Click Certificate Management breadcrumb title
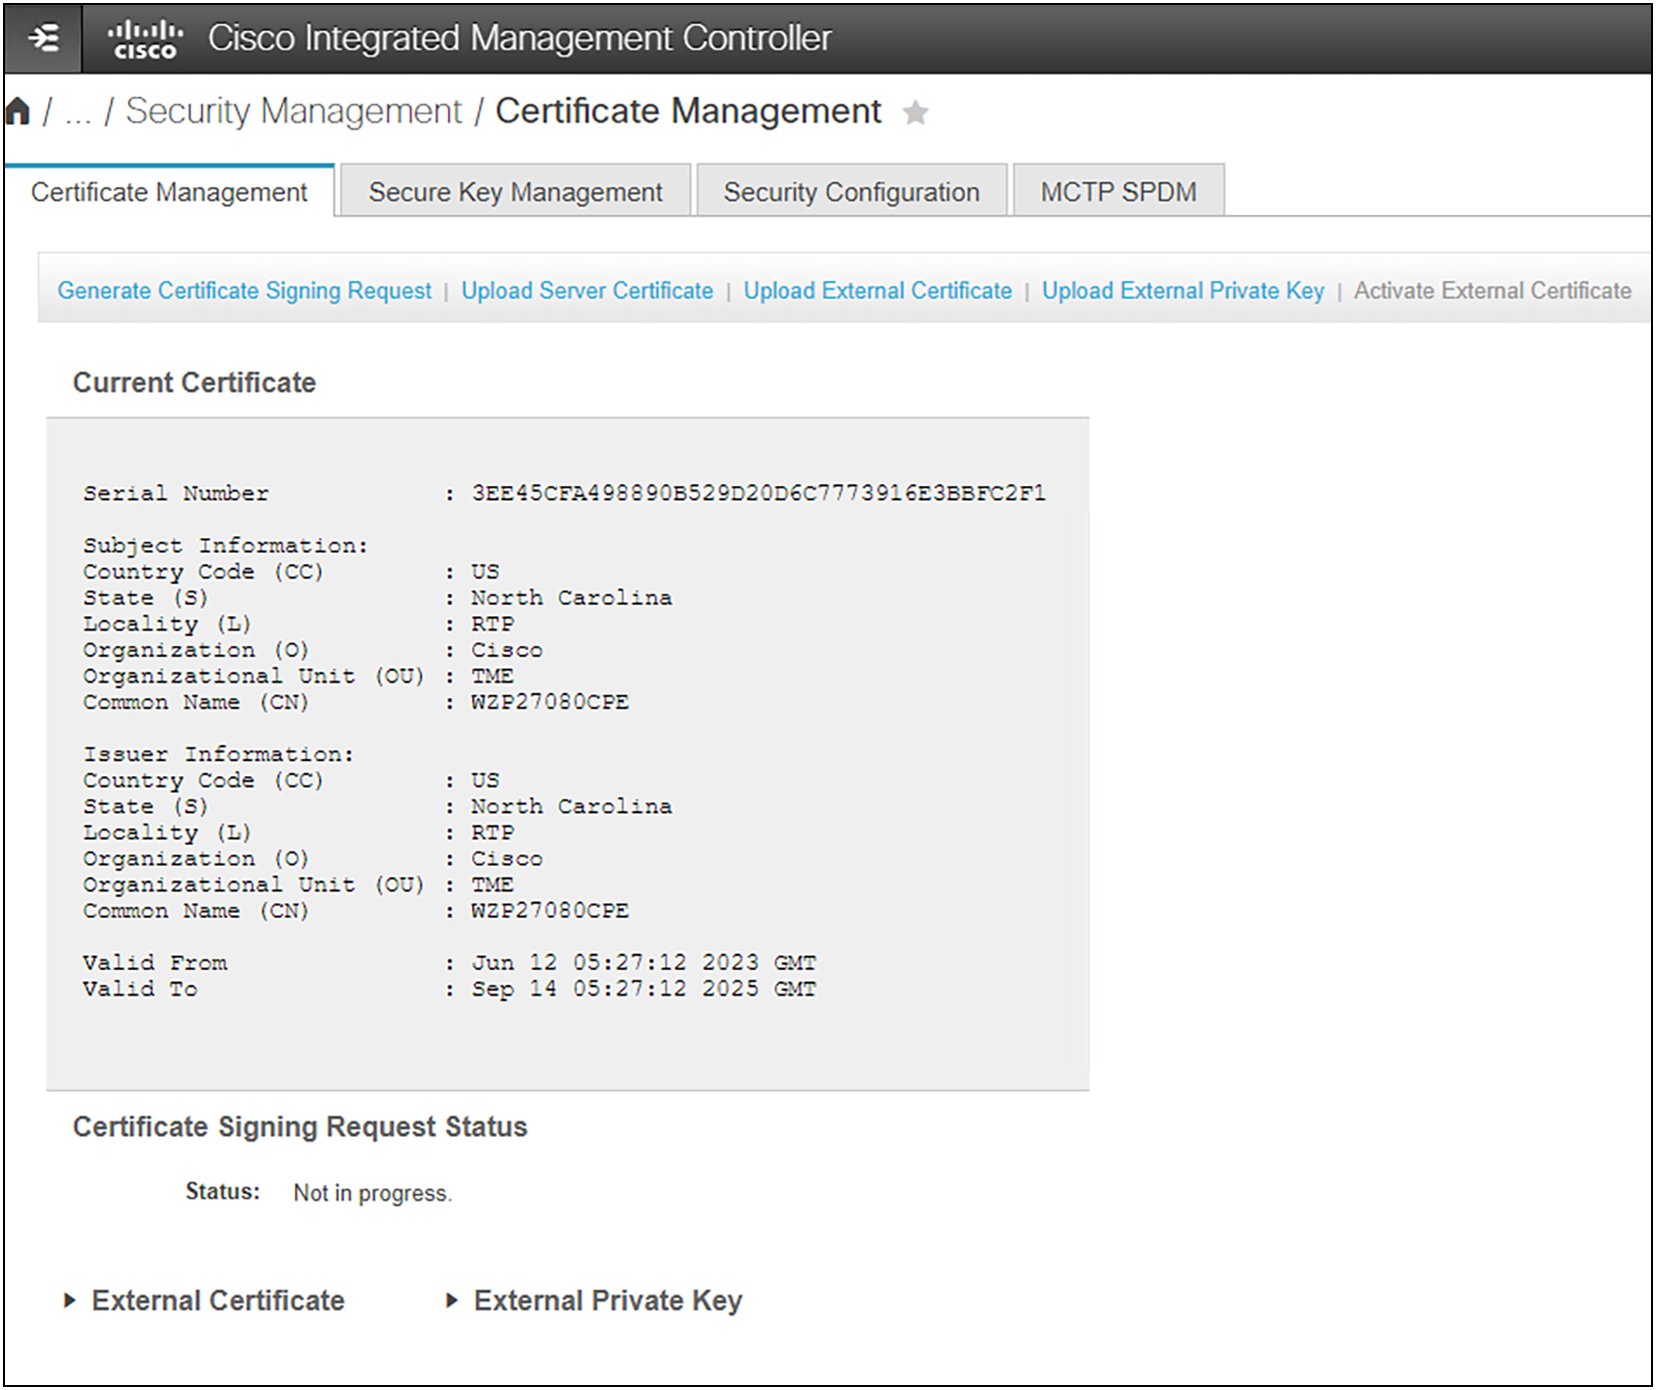The image size is (1656, 1390). point(688,111)
